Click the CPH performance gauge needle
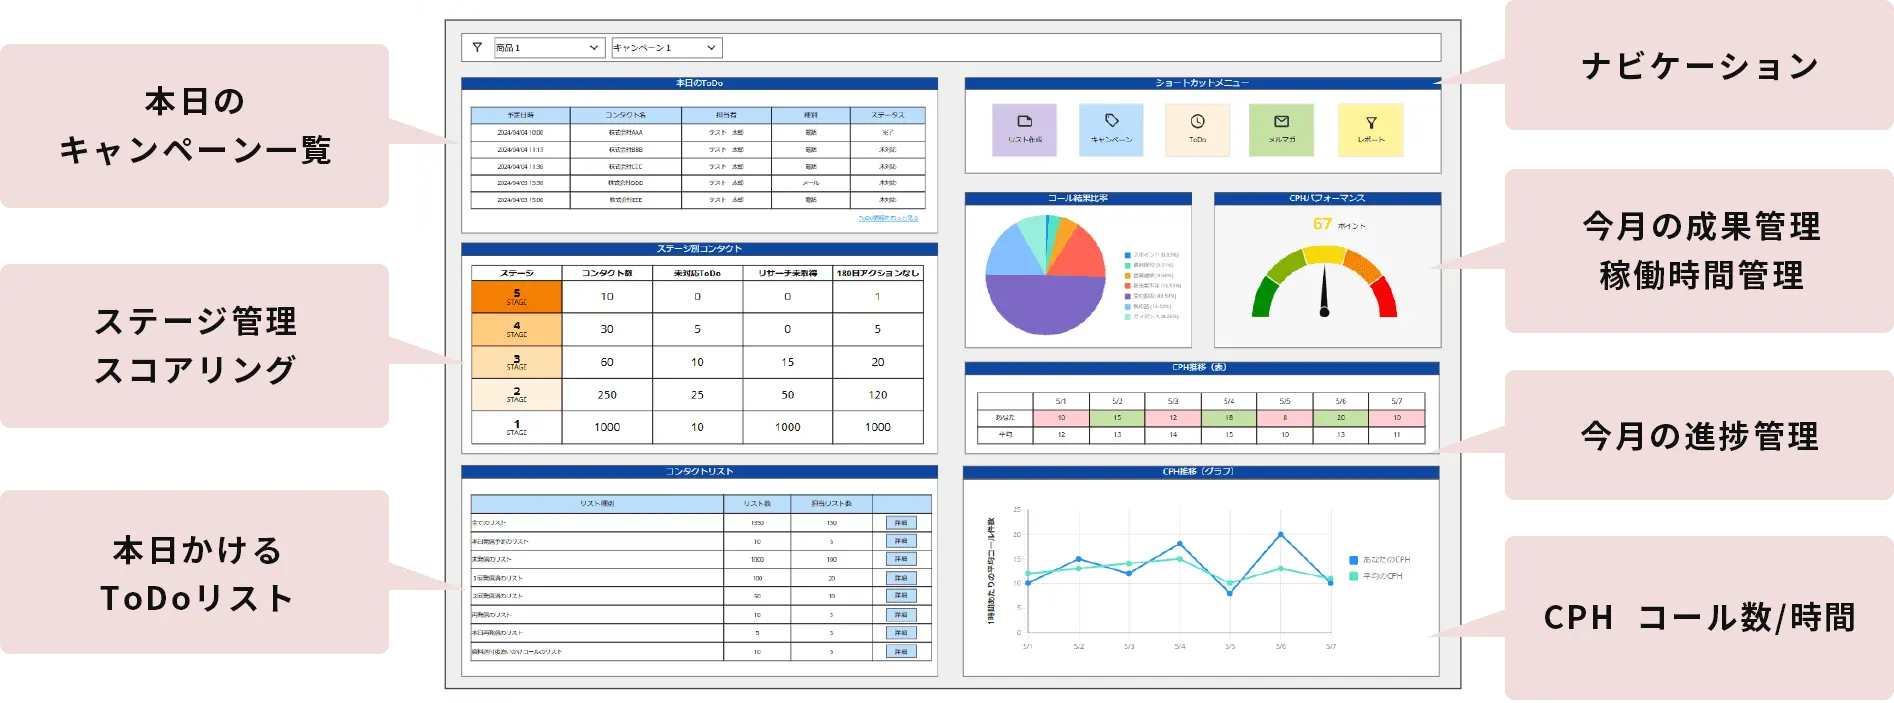This screenshot has height=703, width=1894. pos(1324,292)
